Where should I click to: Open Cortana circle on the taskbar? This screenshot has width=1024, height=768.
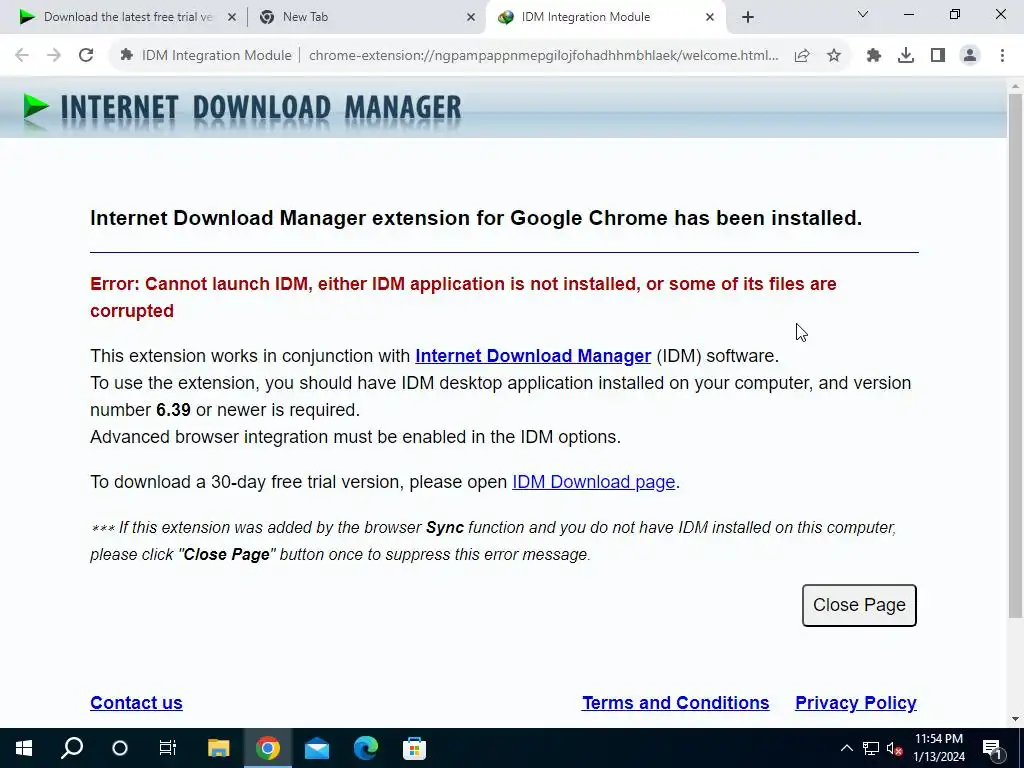pos(120,748)
